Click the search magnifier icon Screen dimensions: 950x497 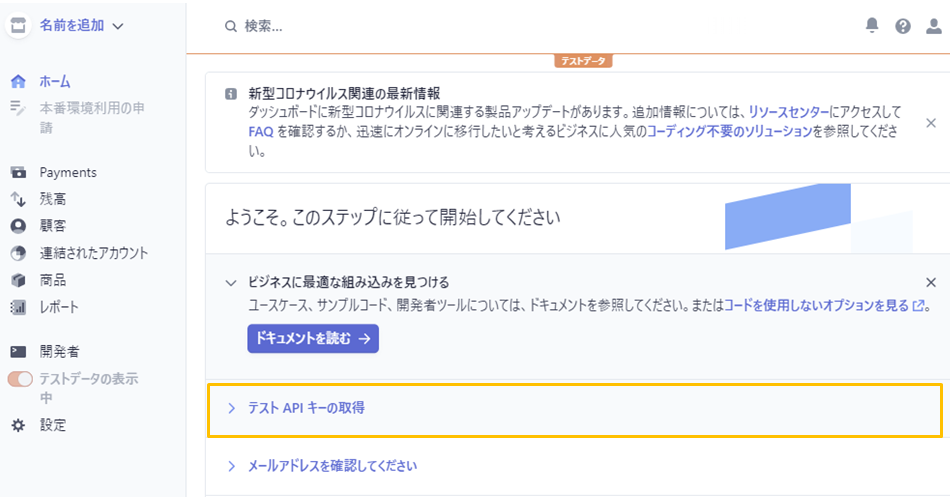(230, 27)
